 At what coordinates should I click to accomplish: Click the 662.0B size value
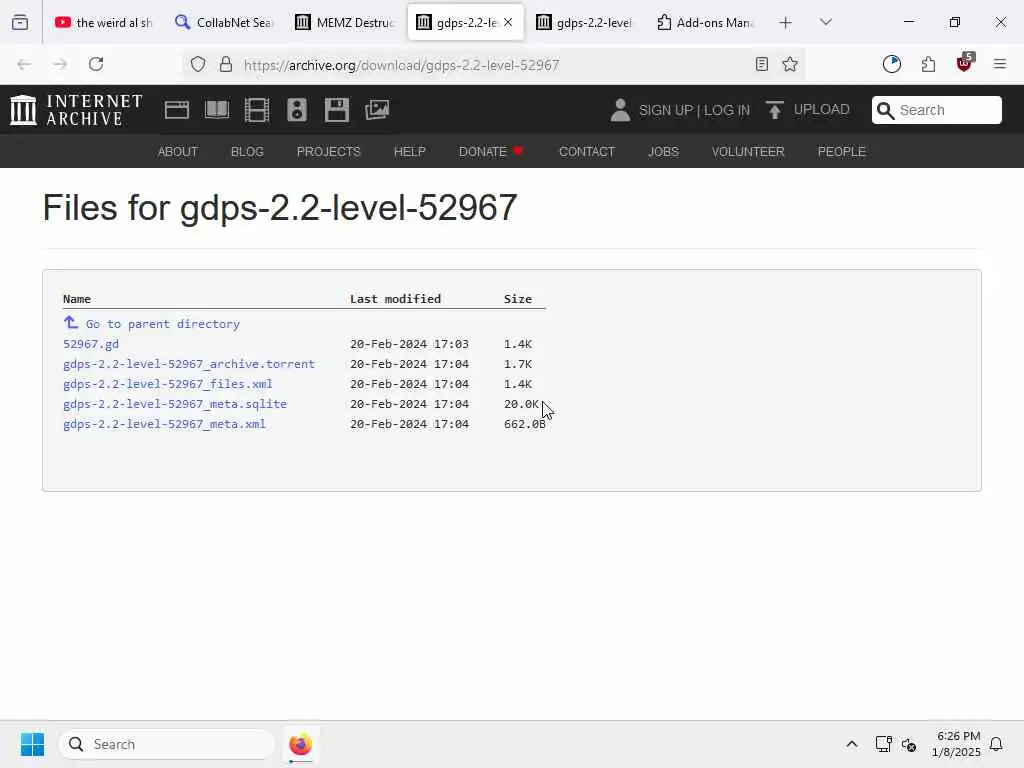[x=524, y=424]
